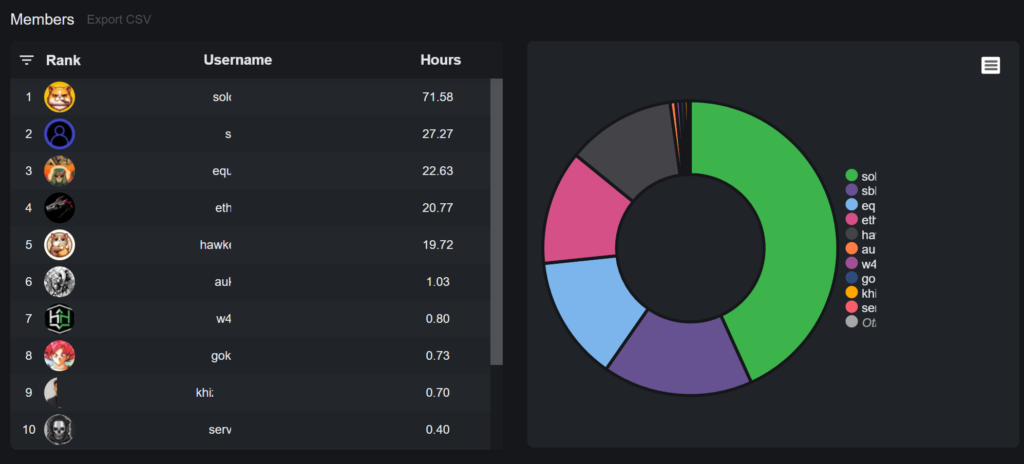Click the 19.72 hours value
This screenshot has height=464, width=1024.
[x=438, y=245]
